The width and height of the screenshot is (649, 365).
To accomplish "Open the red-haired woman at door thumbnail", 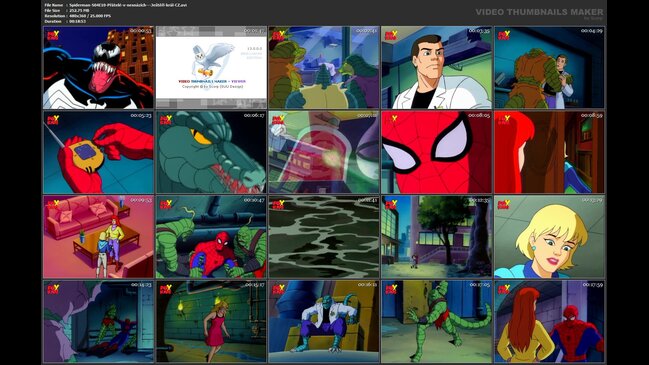I will 549,152.
